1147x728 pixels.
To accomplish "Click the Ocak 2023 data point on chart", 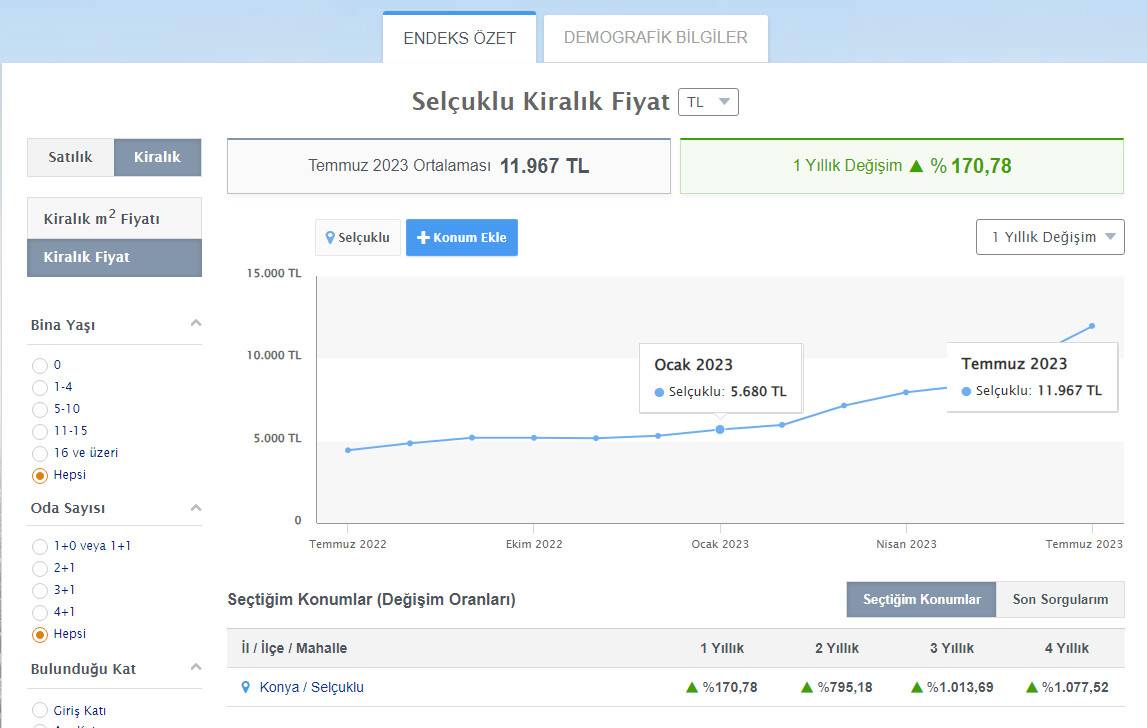I will (x=720, y=429).
